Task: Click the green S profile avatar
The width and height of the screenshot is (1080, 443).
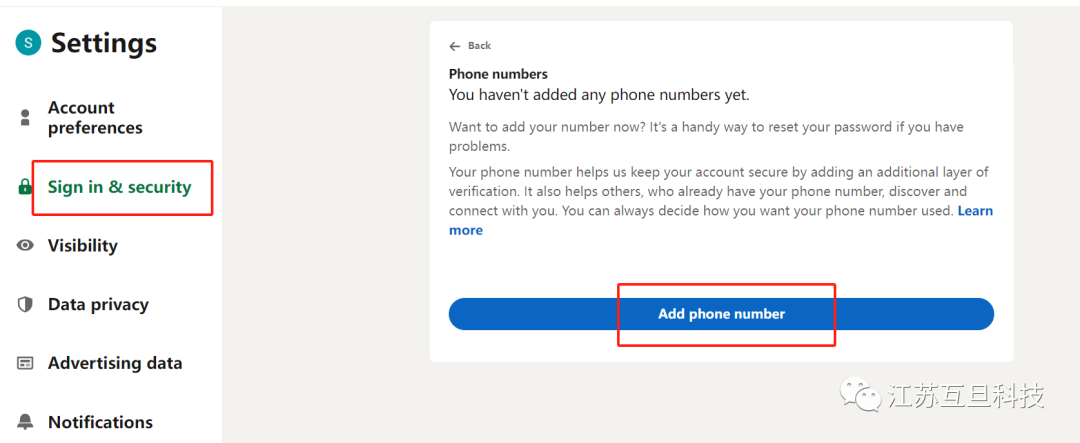Action: click(28, 42)
